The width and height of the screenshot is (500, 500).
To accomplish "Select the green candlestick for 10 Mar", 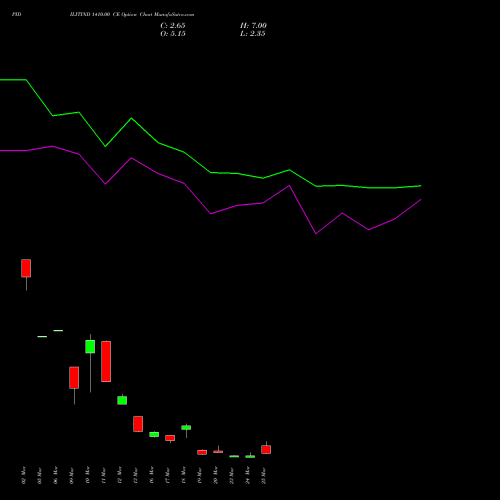I will click(x=90, y=347).
